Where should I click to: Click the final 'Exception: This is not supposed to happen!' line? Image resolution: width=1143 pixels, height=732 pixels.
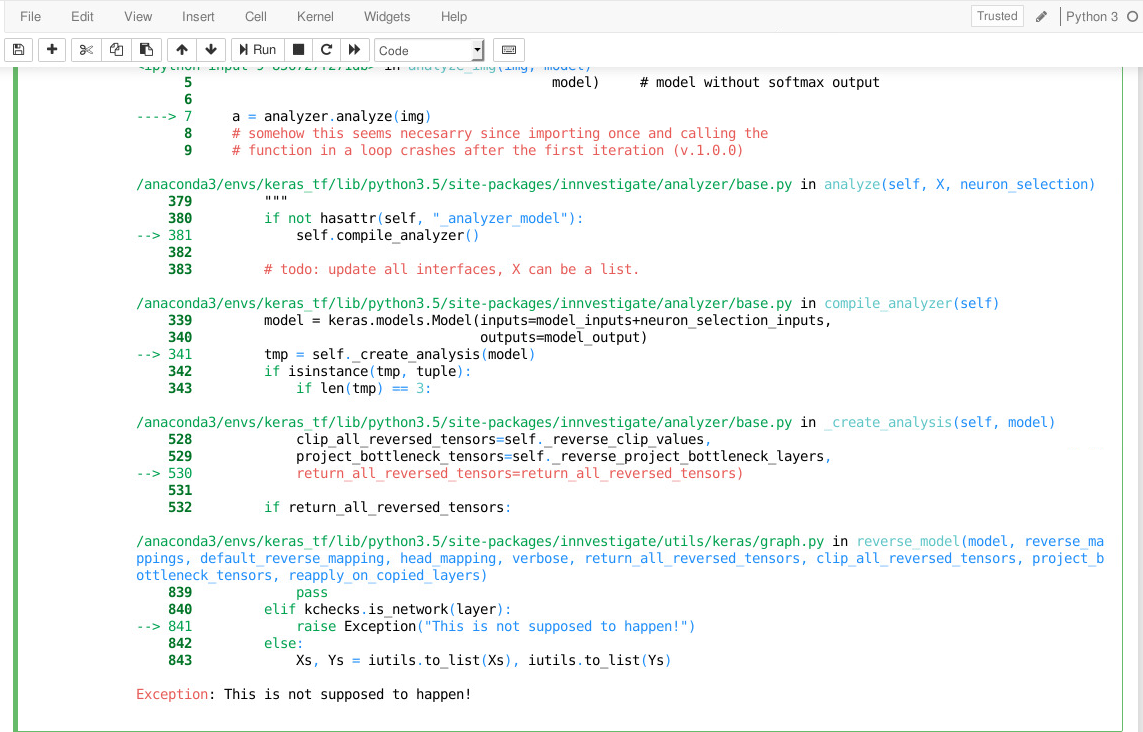pyautogui.click(x=303, y=694)
